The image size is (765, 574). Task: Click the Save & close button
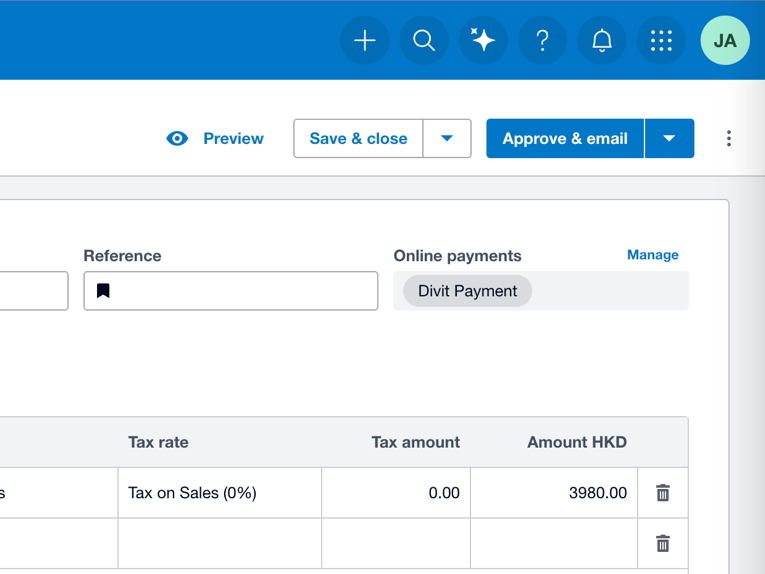pyautogui.click(x=358, y=139)
